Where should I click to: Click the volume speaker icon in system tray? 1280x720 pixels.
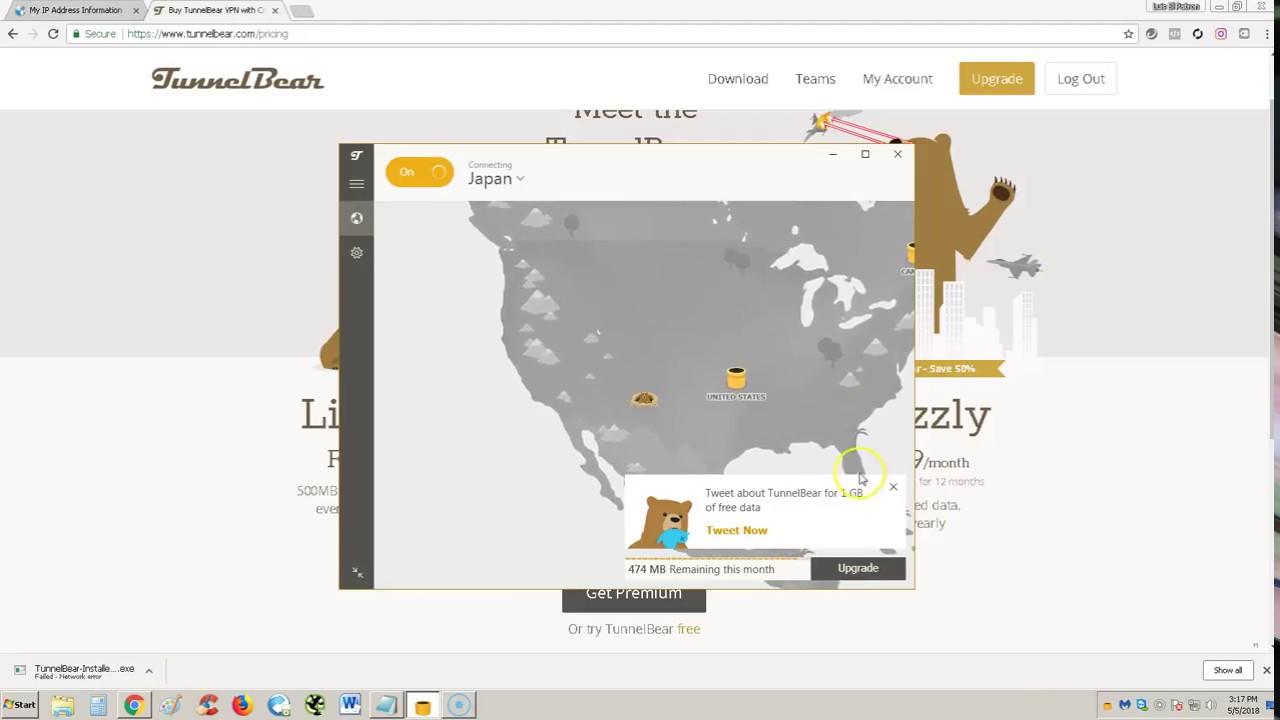pyautogui.click(x=1209, y=705)
